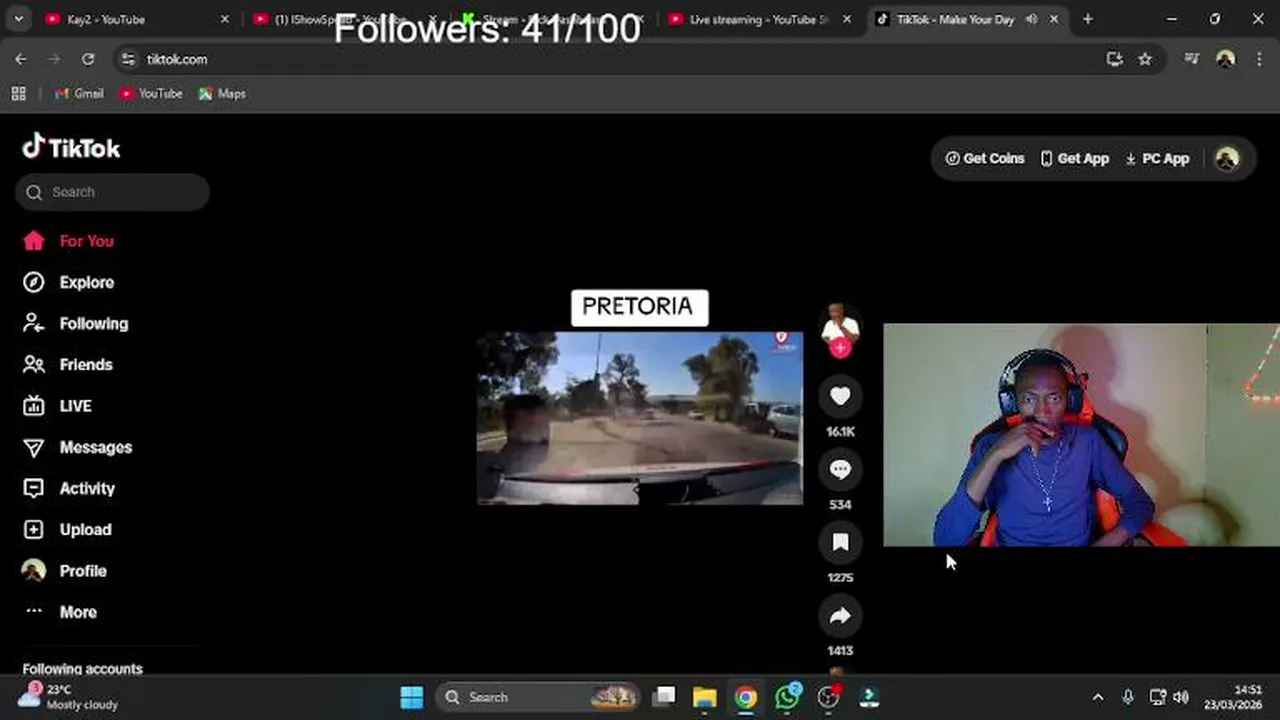Open Task View in taskbar
This screenshot has height=720, width=1280.
point(664,697)
